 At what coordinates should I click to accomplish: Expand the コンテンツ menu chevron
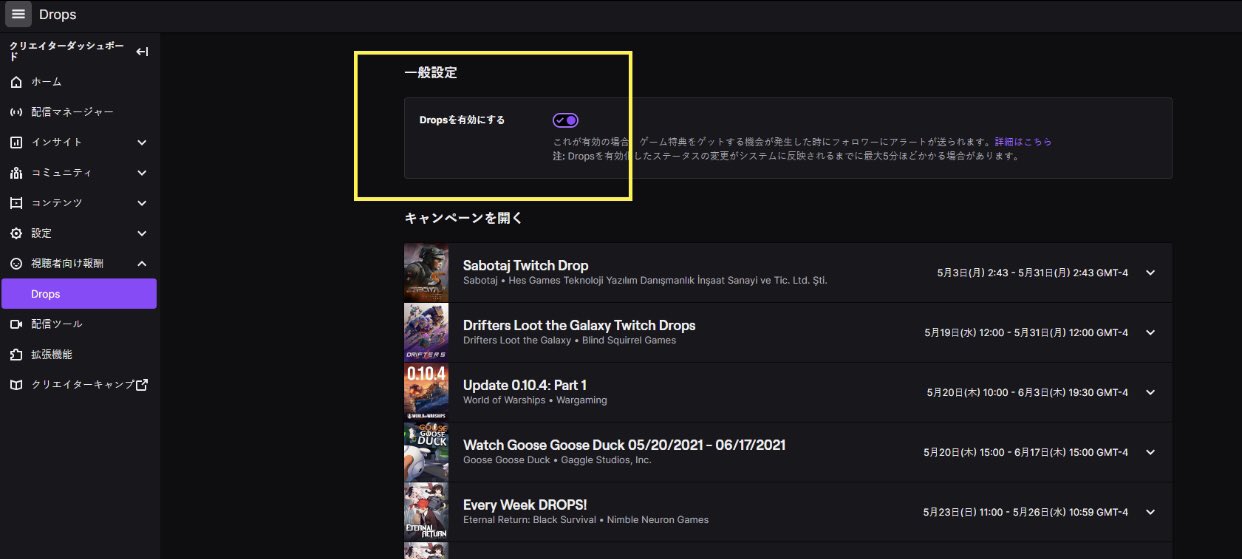tap(142, 203)
